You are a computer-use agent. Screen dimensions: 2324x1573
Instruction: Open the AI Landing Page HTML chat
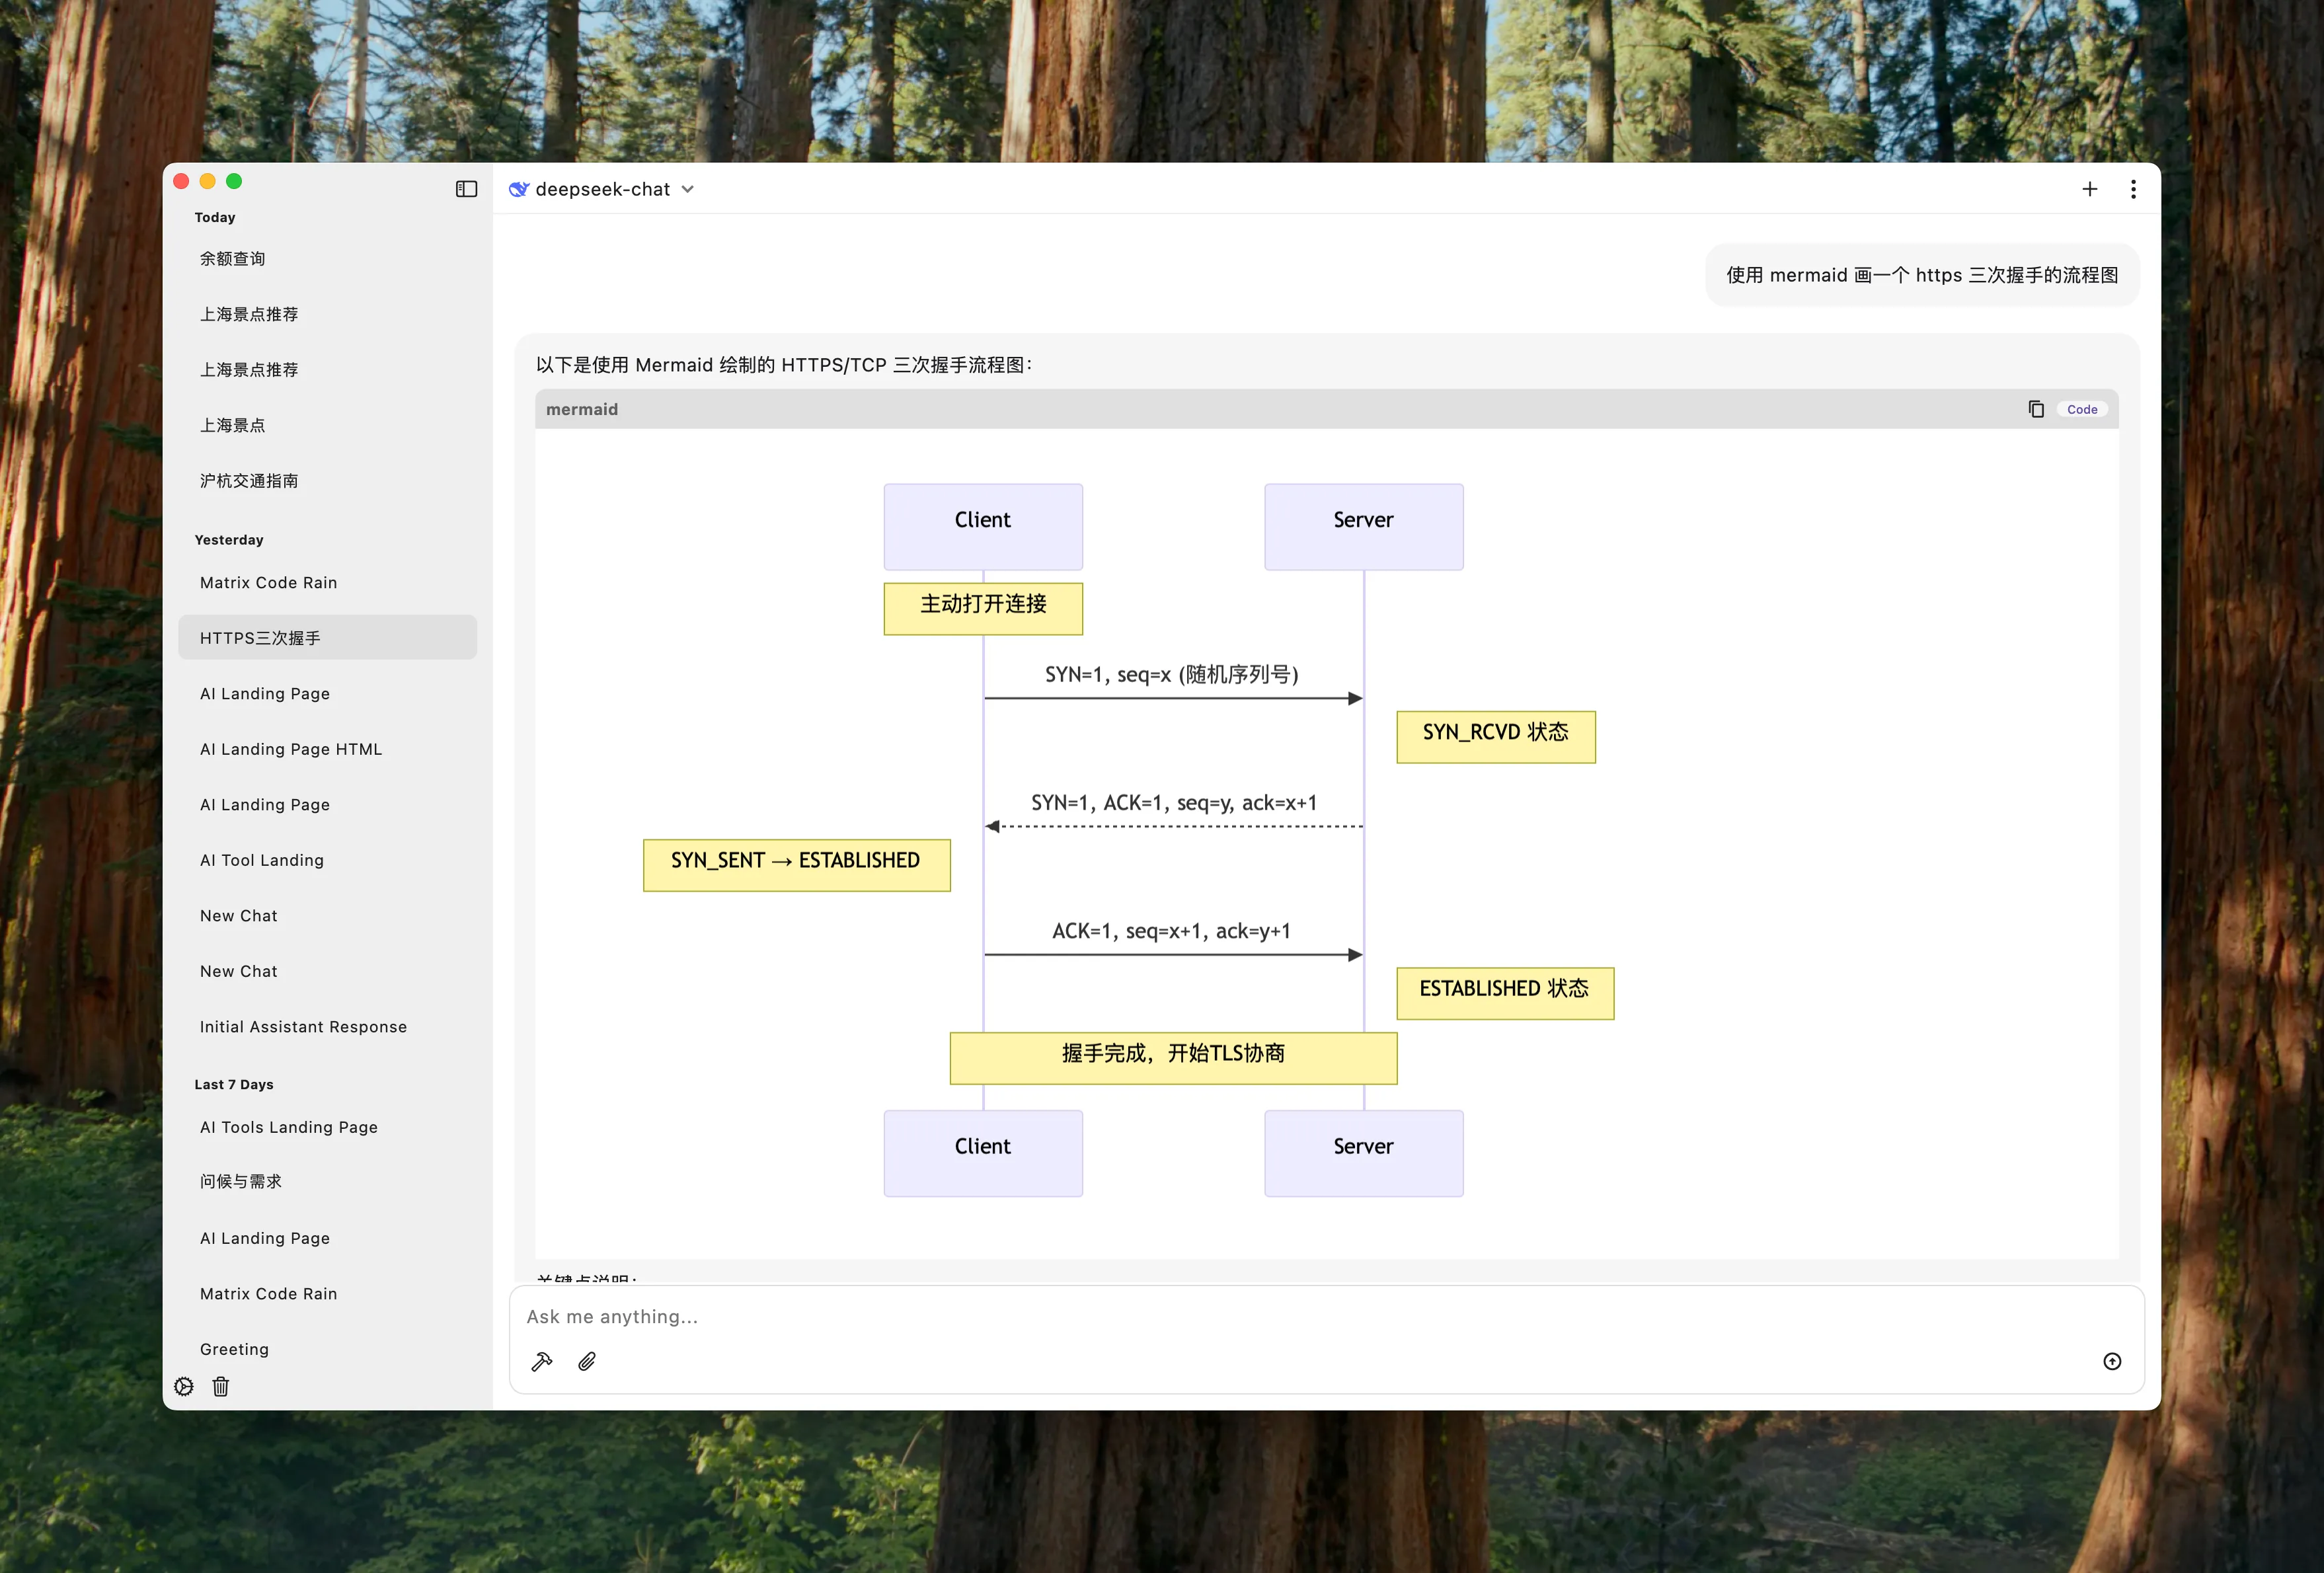click(291, 749)
